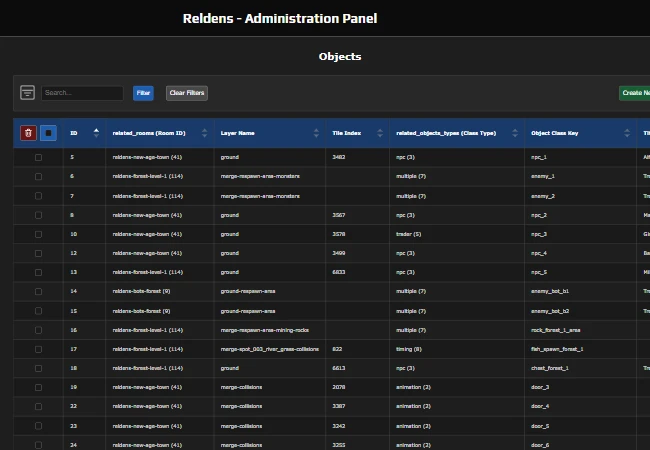Check the checkbox for row ID 5

tap(39, 157)
